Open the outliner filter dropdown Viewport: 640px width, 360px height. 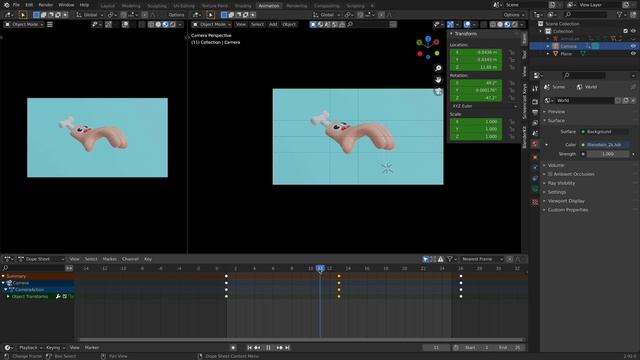pyautogui.click(x=621, y=15)
